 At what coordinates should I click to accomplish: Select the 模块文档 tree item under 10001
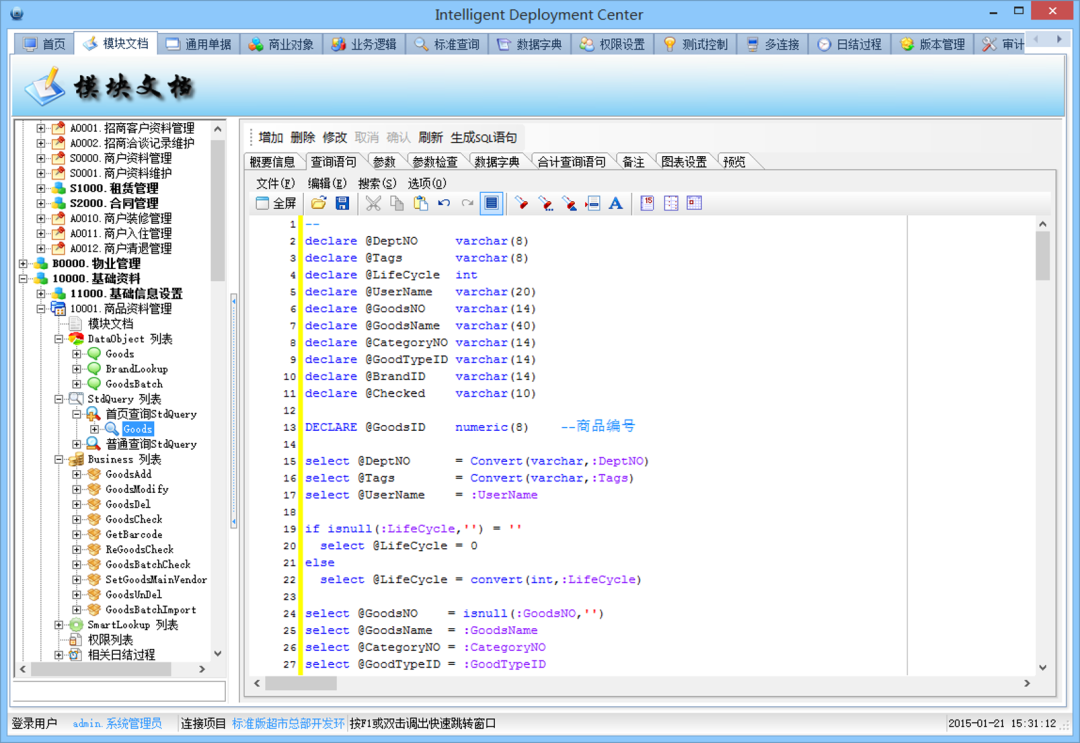point(110,324)
